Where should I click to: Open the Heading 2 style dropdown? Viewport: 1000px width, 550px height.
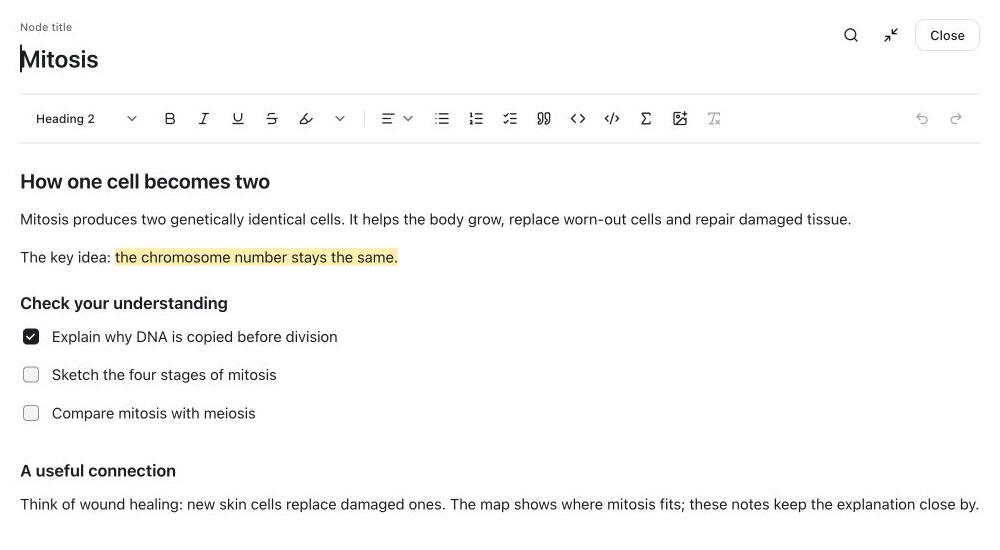[x=86, y=119]
